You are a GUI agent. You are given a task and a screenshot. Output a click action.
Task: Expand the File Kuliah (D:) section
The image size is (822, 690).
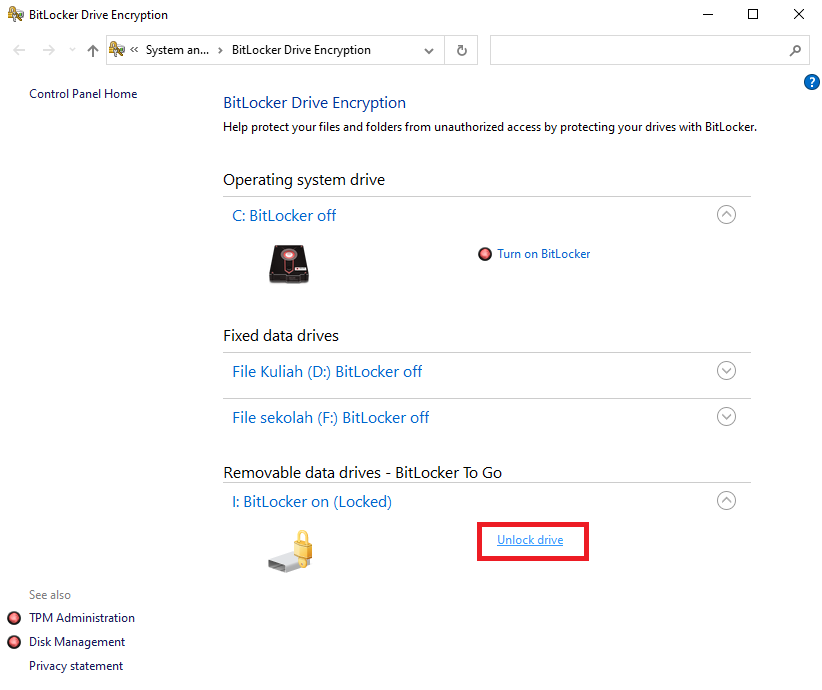(726, 370)
